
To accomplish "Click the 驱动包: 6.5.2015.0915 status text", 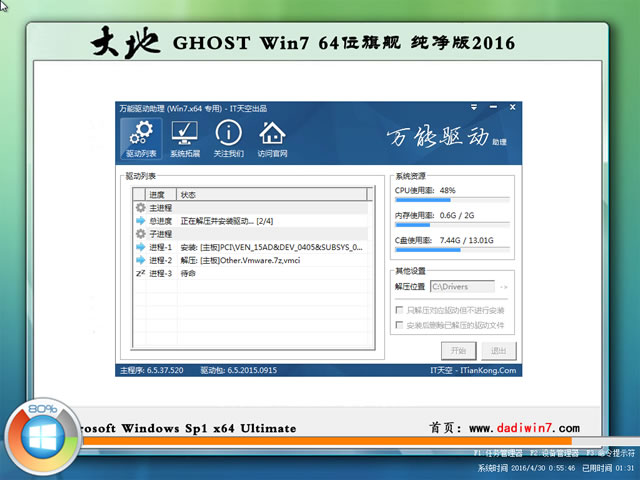I will click(238, 370).
